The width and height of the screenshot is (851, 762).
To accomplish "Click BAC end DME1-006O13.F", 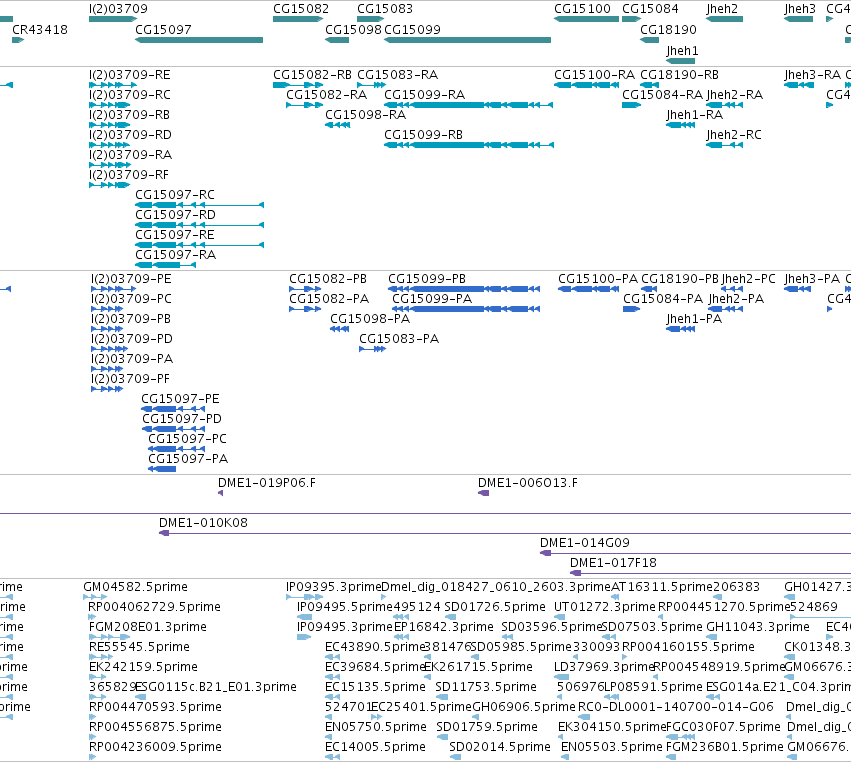I will (x=484, y=493).
